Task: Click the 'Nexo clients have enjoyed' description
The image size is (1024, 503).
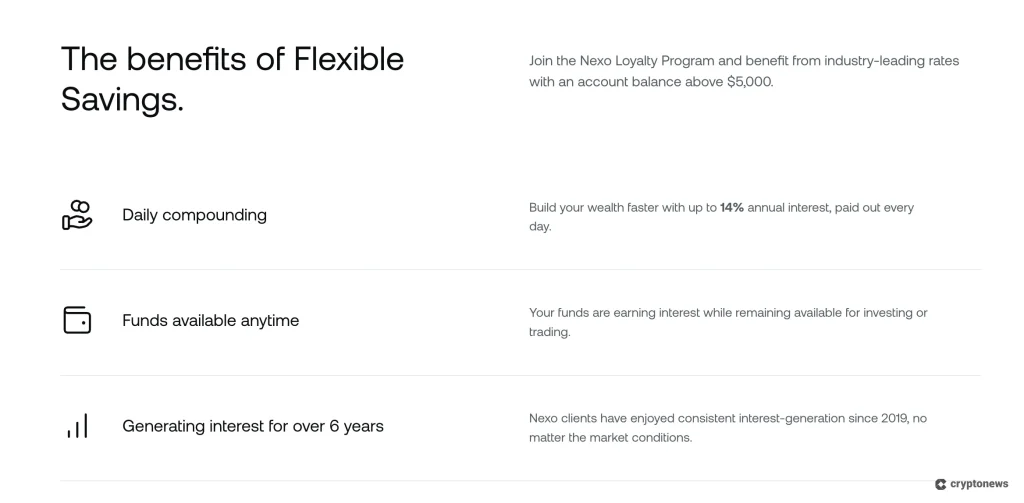Action: coord(727,428)
